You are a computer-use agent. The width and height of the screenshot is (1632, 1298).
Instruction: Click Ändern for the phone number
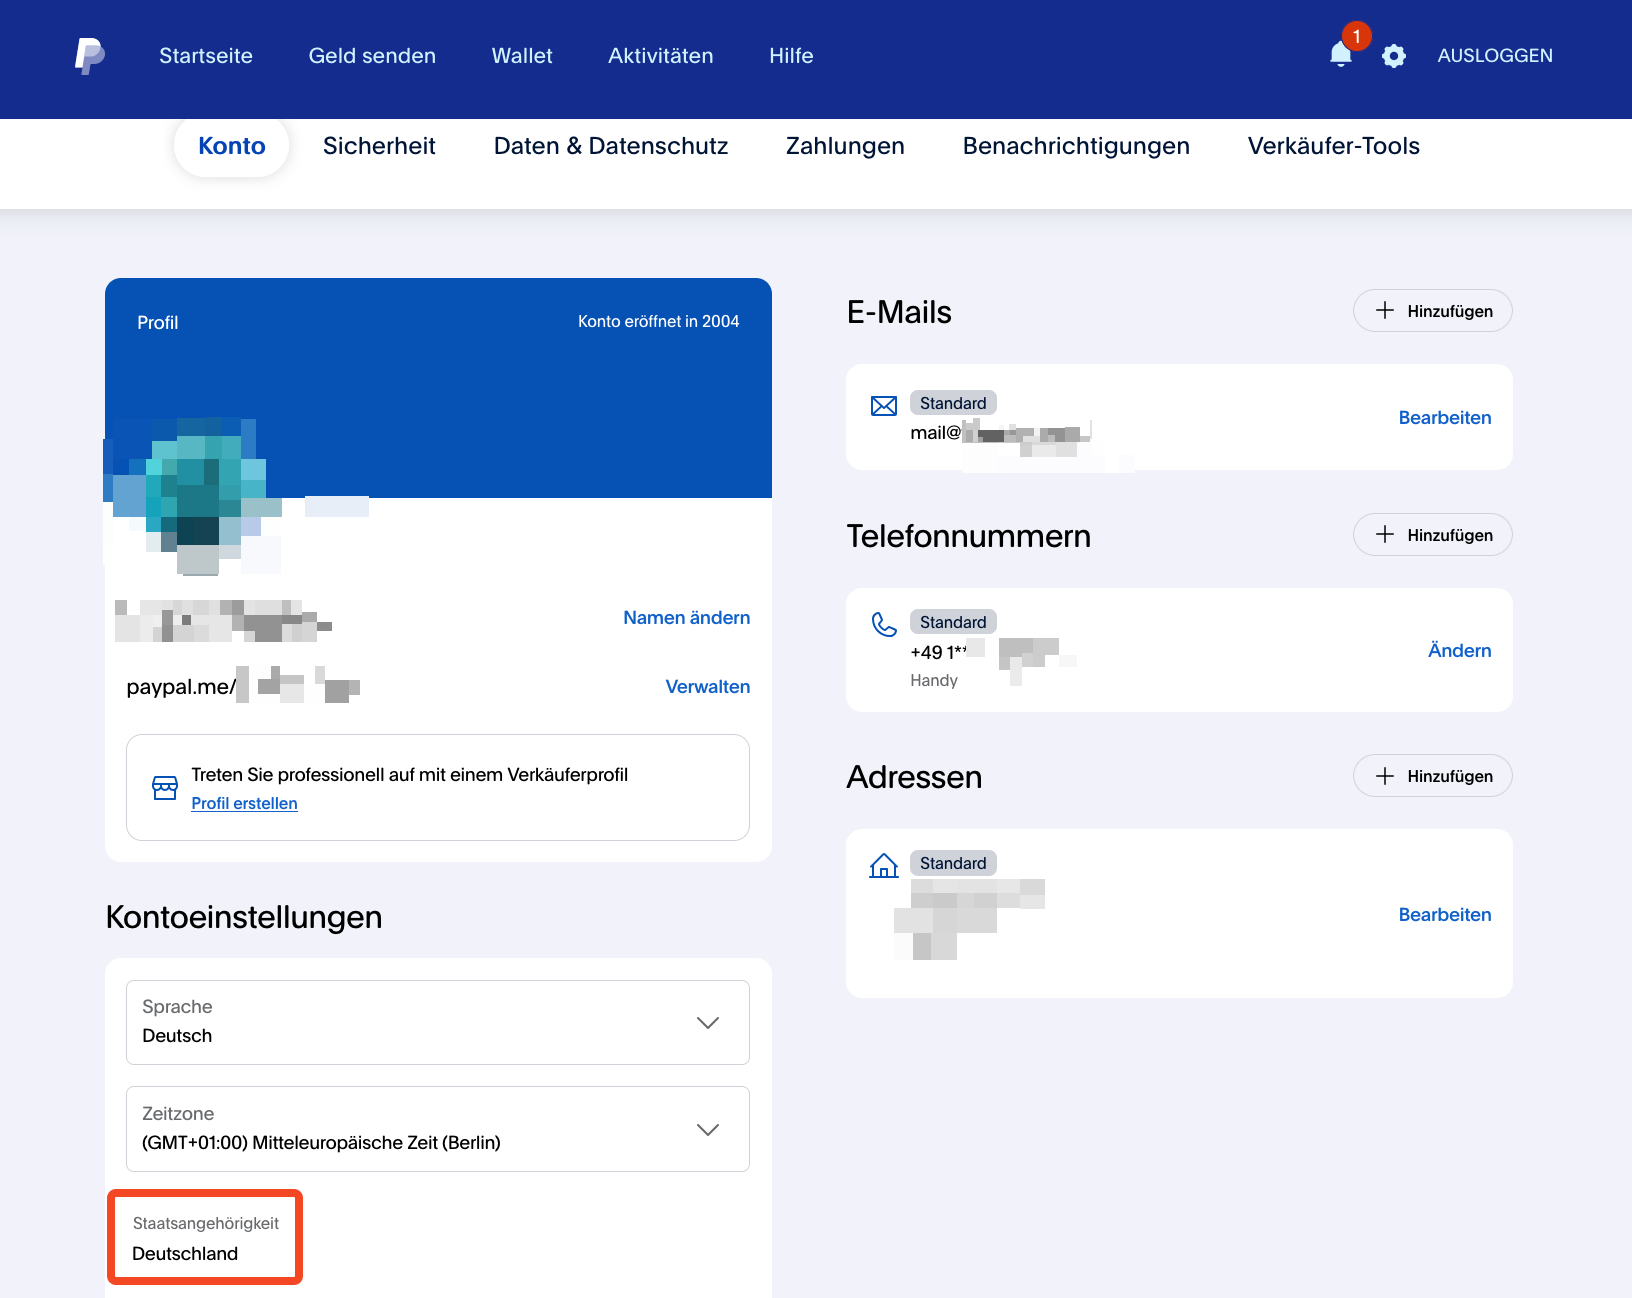click(1460, 651)
